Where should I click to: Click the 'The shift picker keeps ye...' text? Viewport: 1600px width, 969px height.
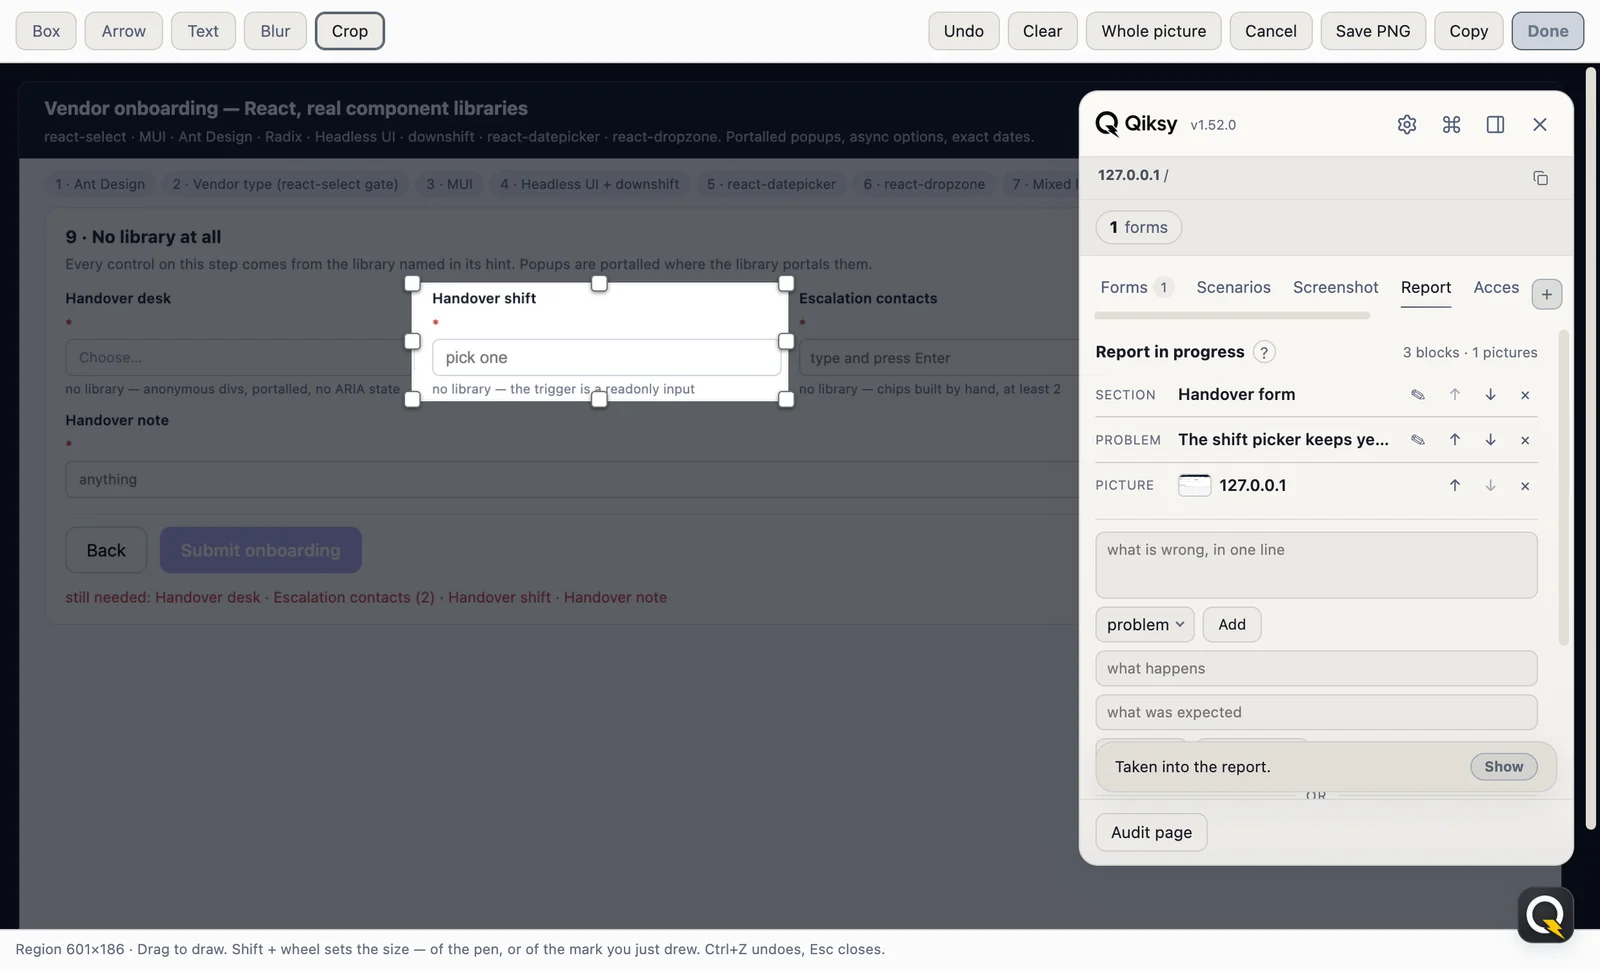point(1283,440)
